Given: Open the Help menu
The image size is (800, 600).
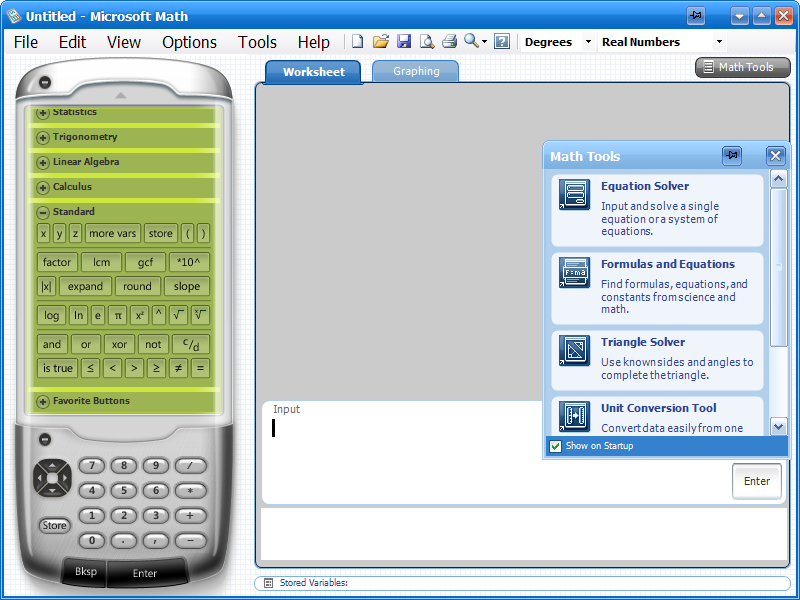Looking at the screenshot, I should pos(313,42).
